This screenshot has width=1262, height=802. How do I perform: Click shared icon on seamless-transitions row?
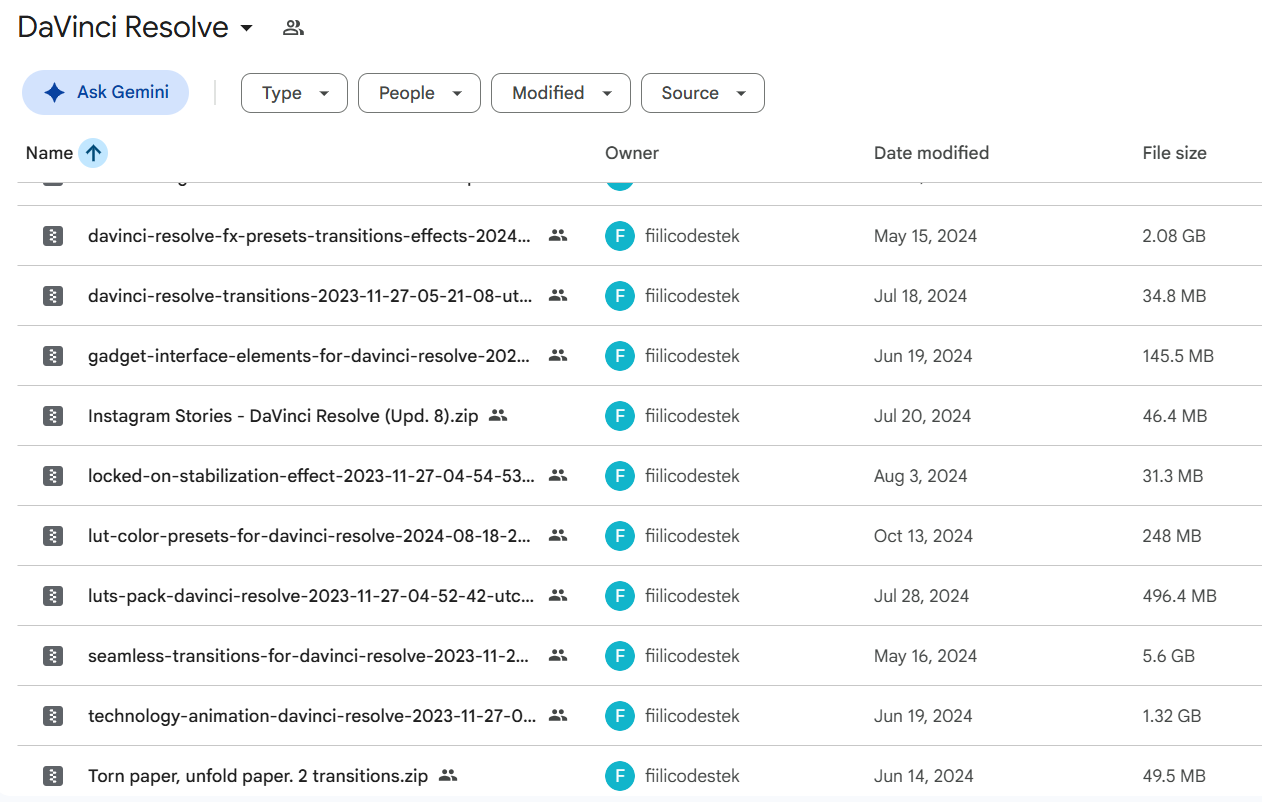(x=558, y=656)
